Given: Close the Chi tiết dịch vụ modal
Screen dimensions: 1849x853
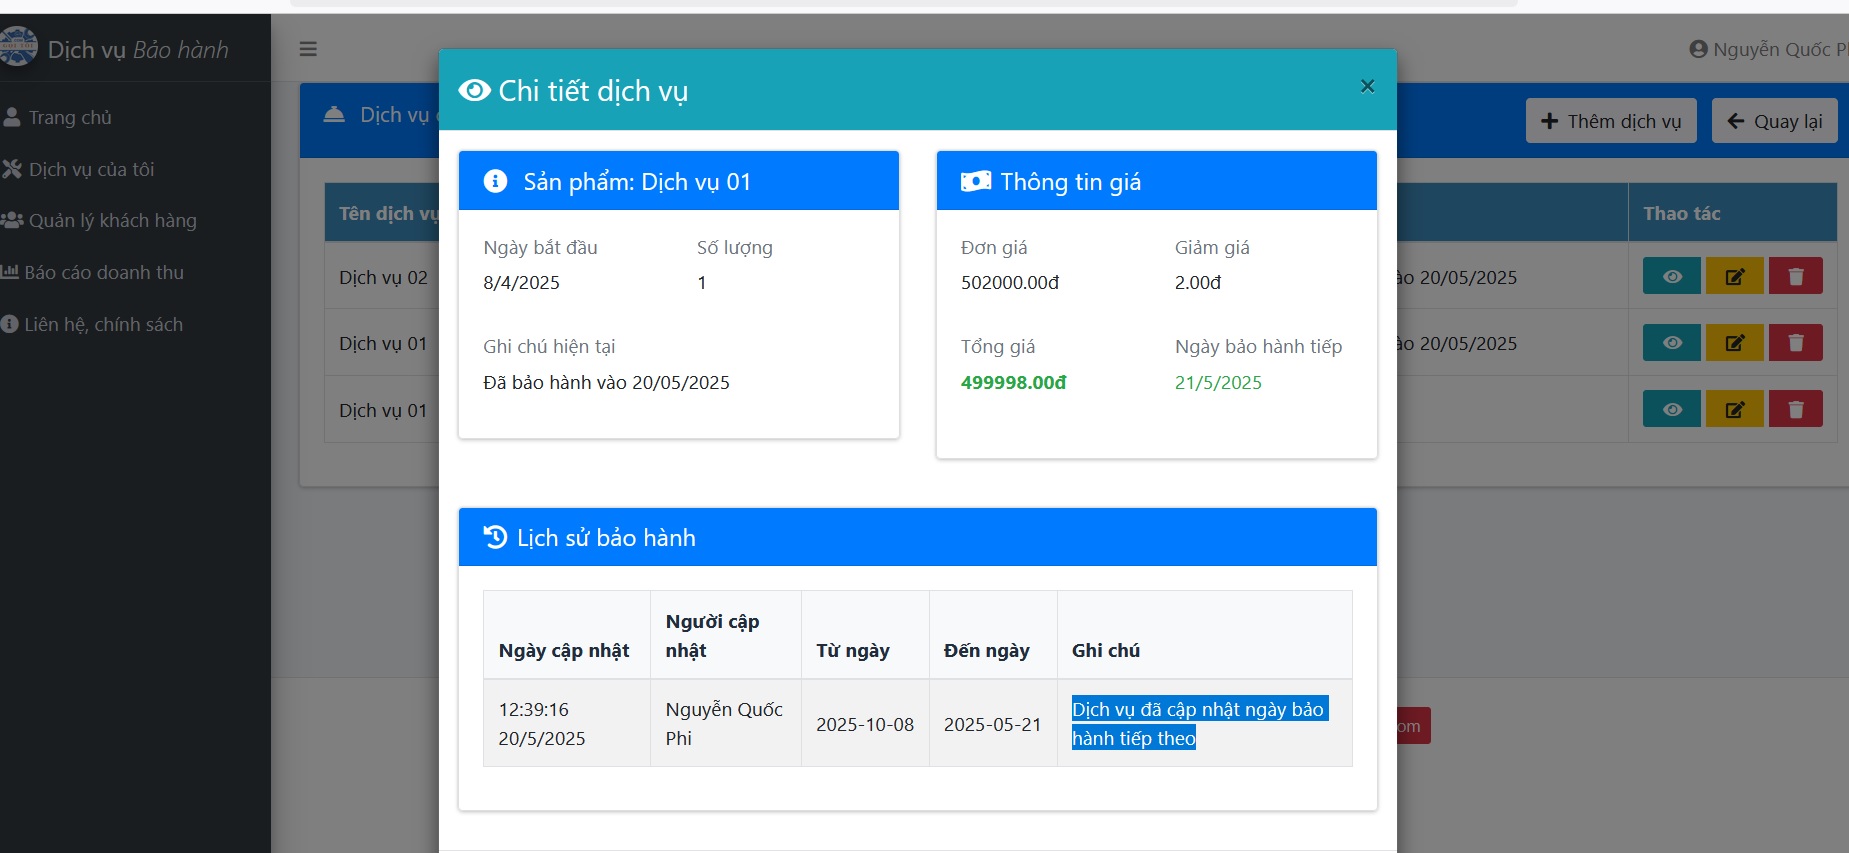Looking at the screenshot, I should [1367, 87].
